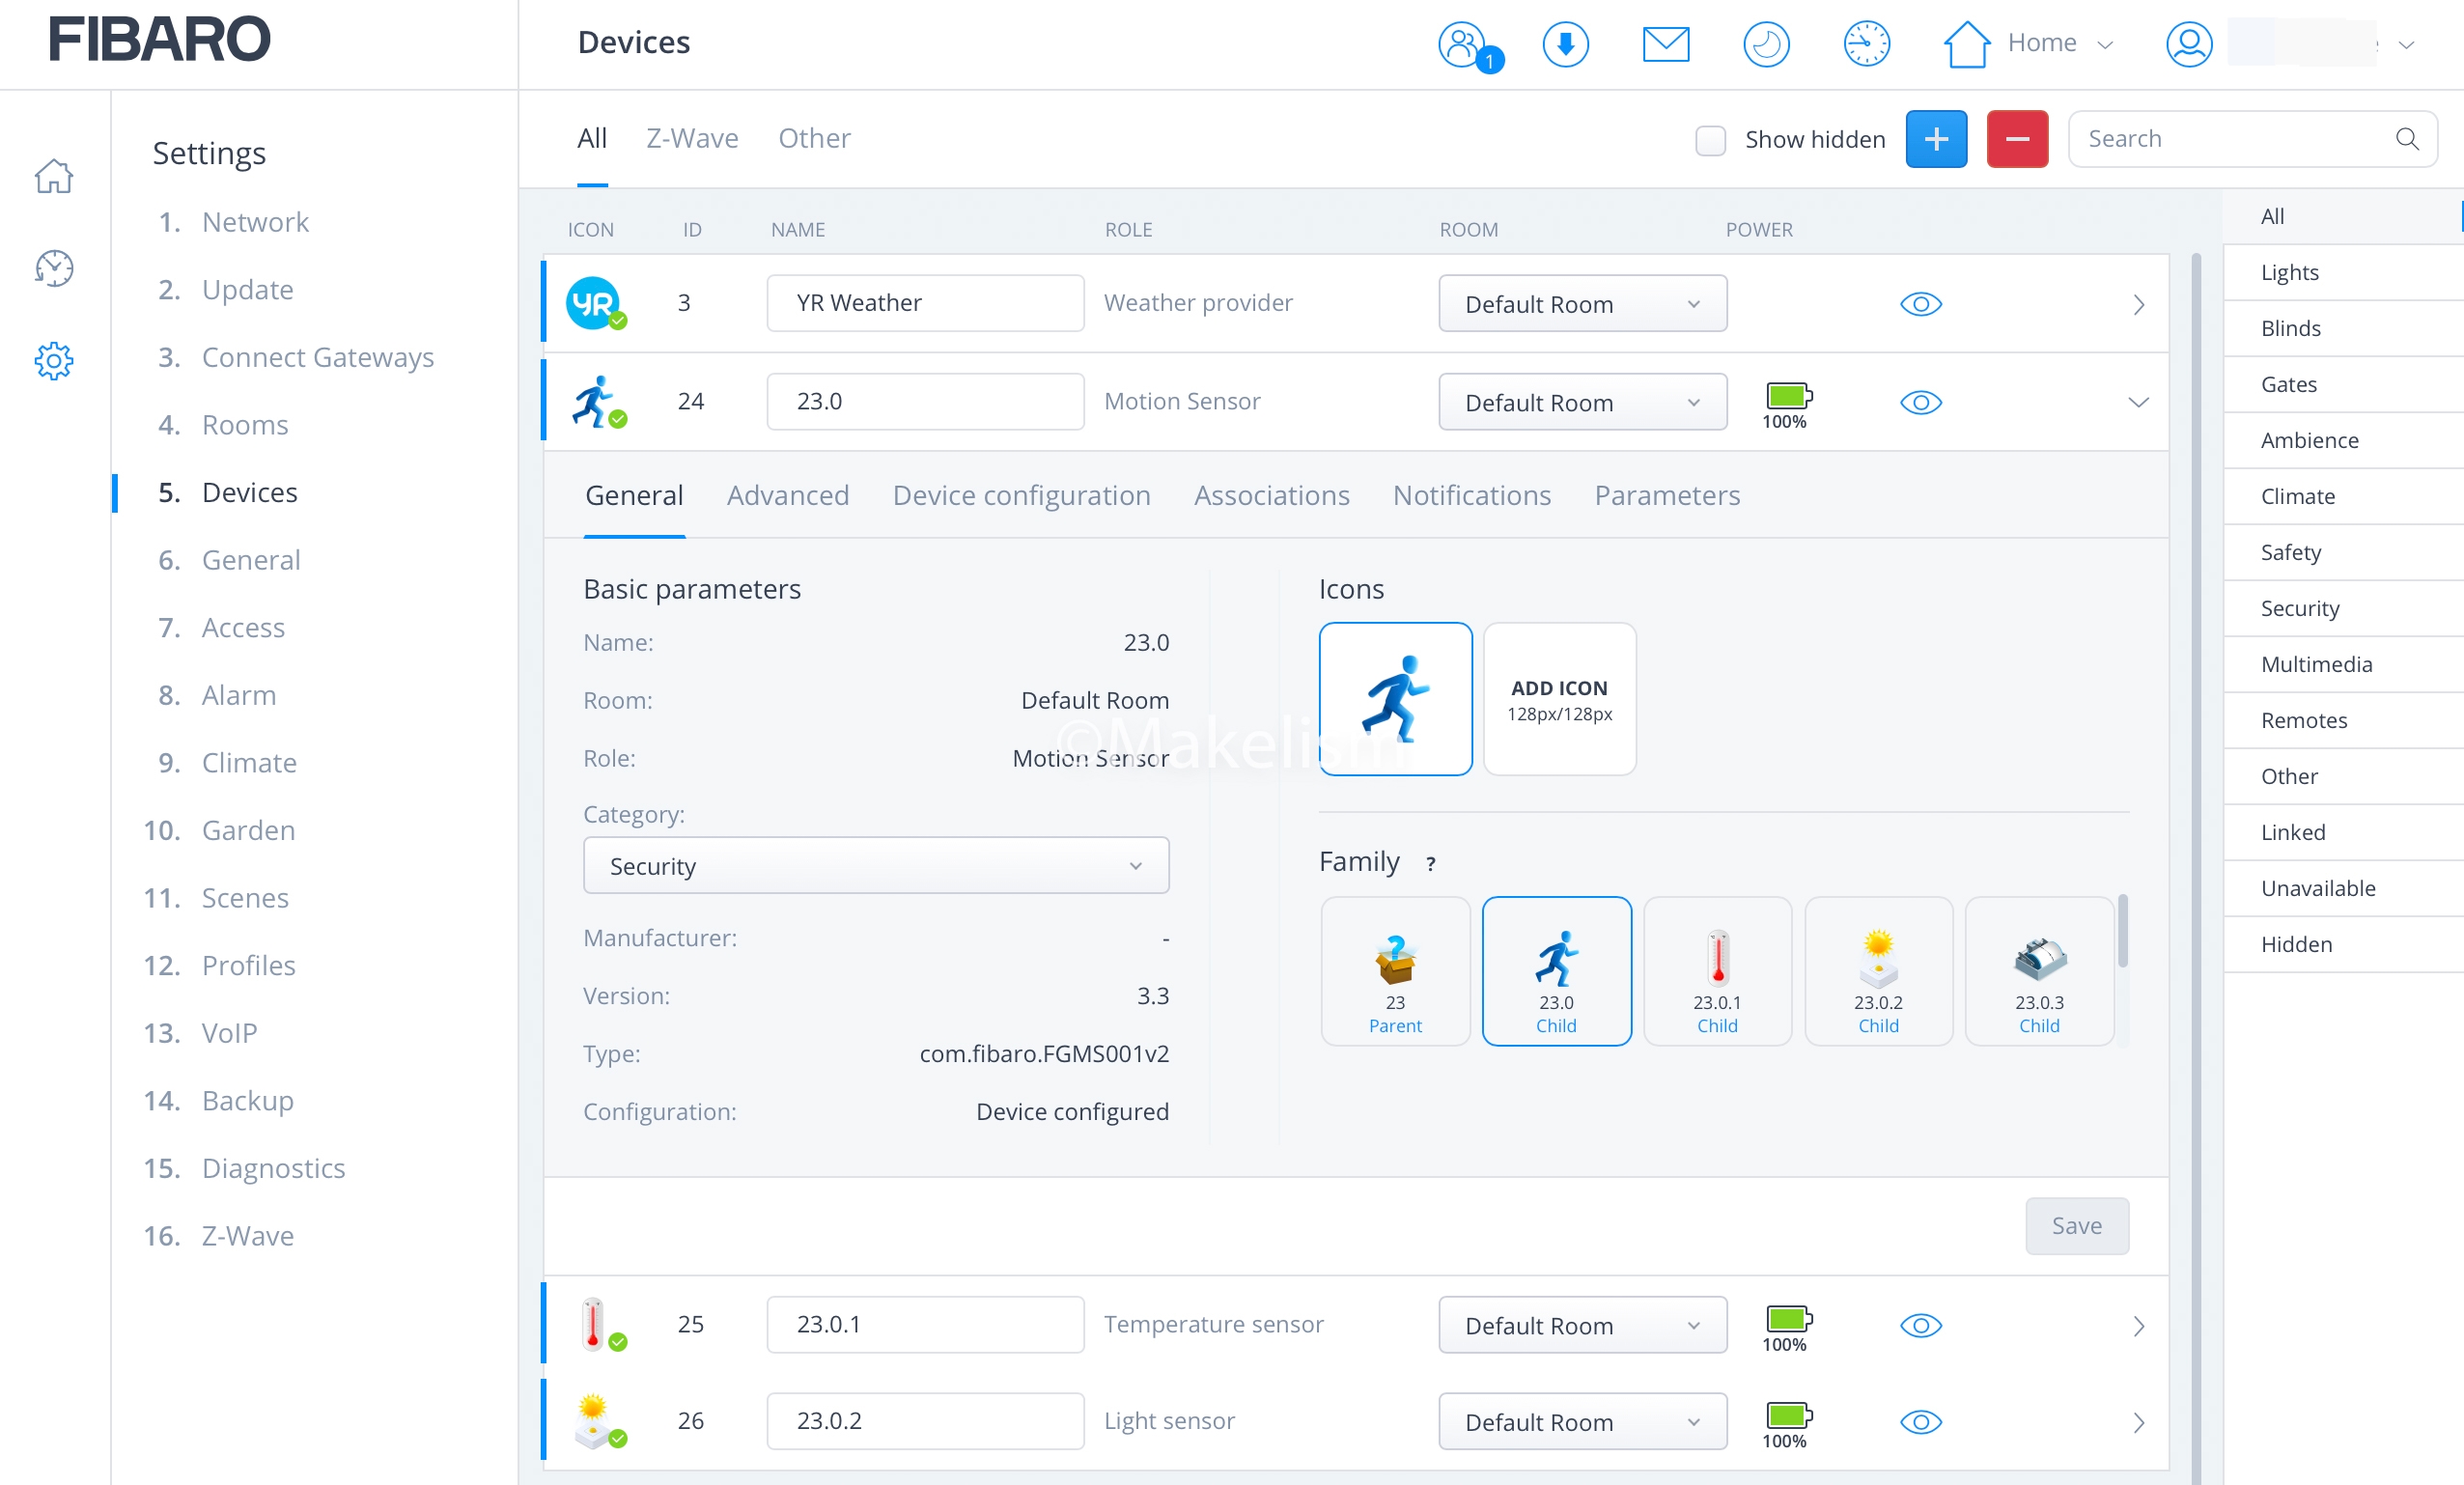
Task: Click the settings gear in left sidebar
Action: [54, 361]
